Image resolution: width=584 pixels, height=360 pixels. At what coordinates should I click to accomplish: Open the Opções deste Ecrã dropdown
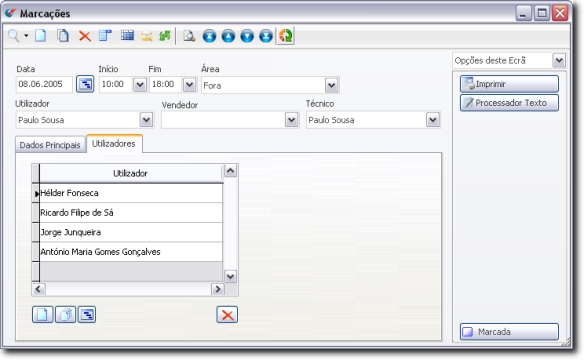559,60
